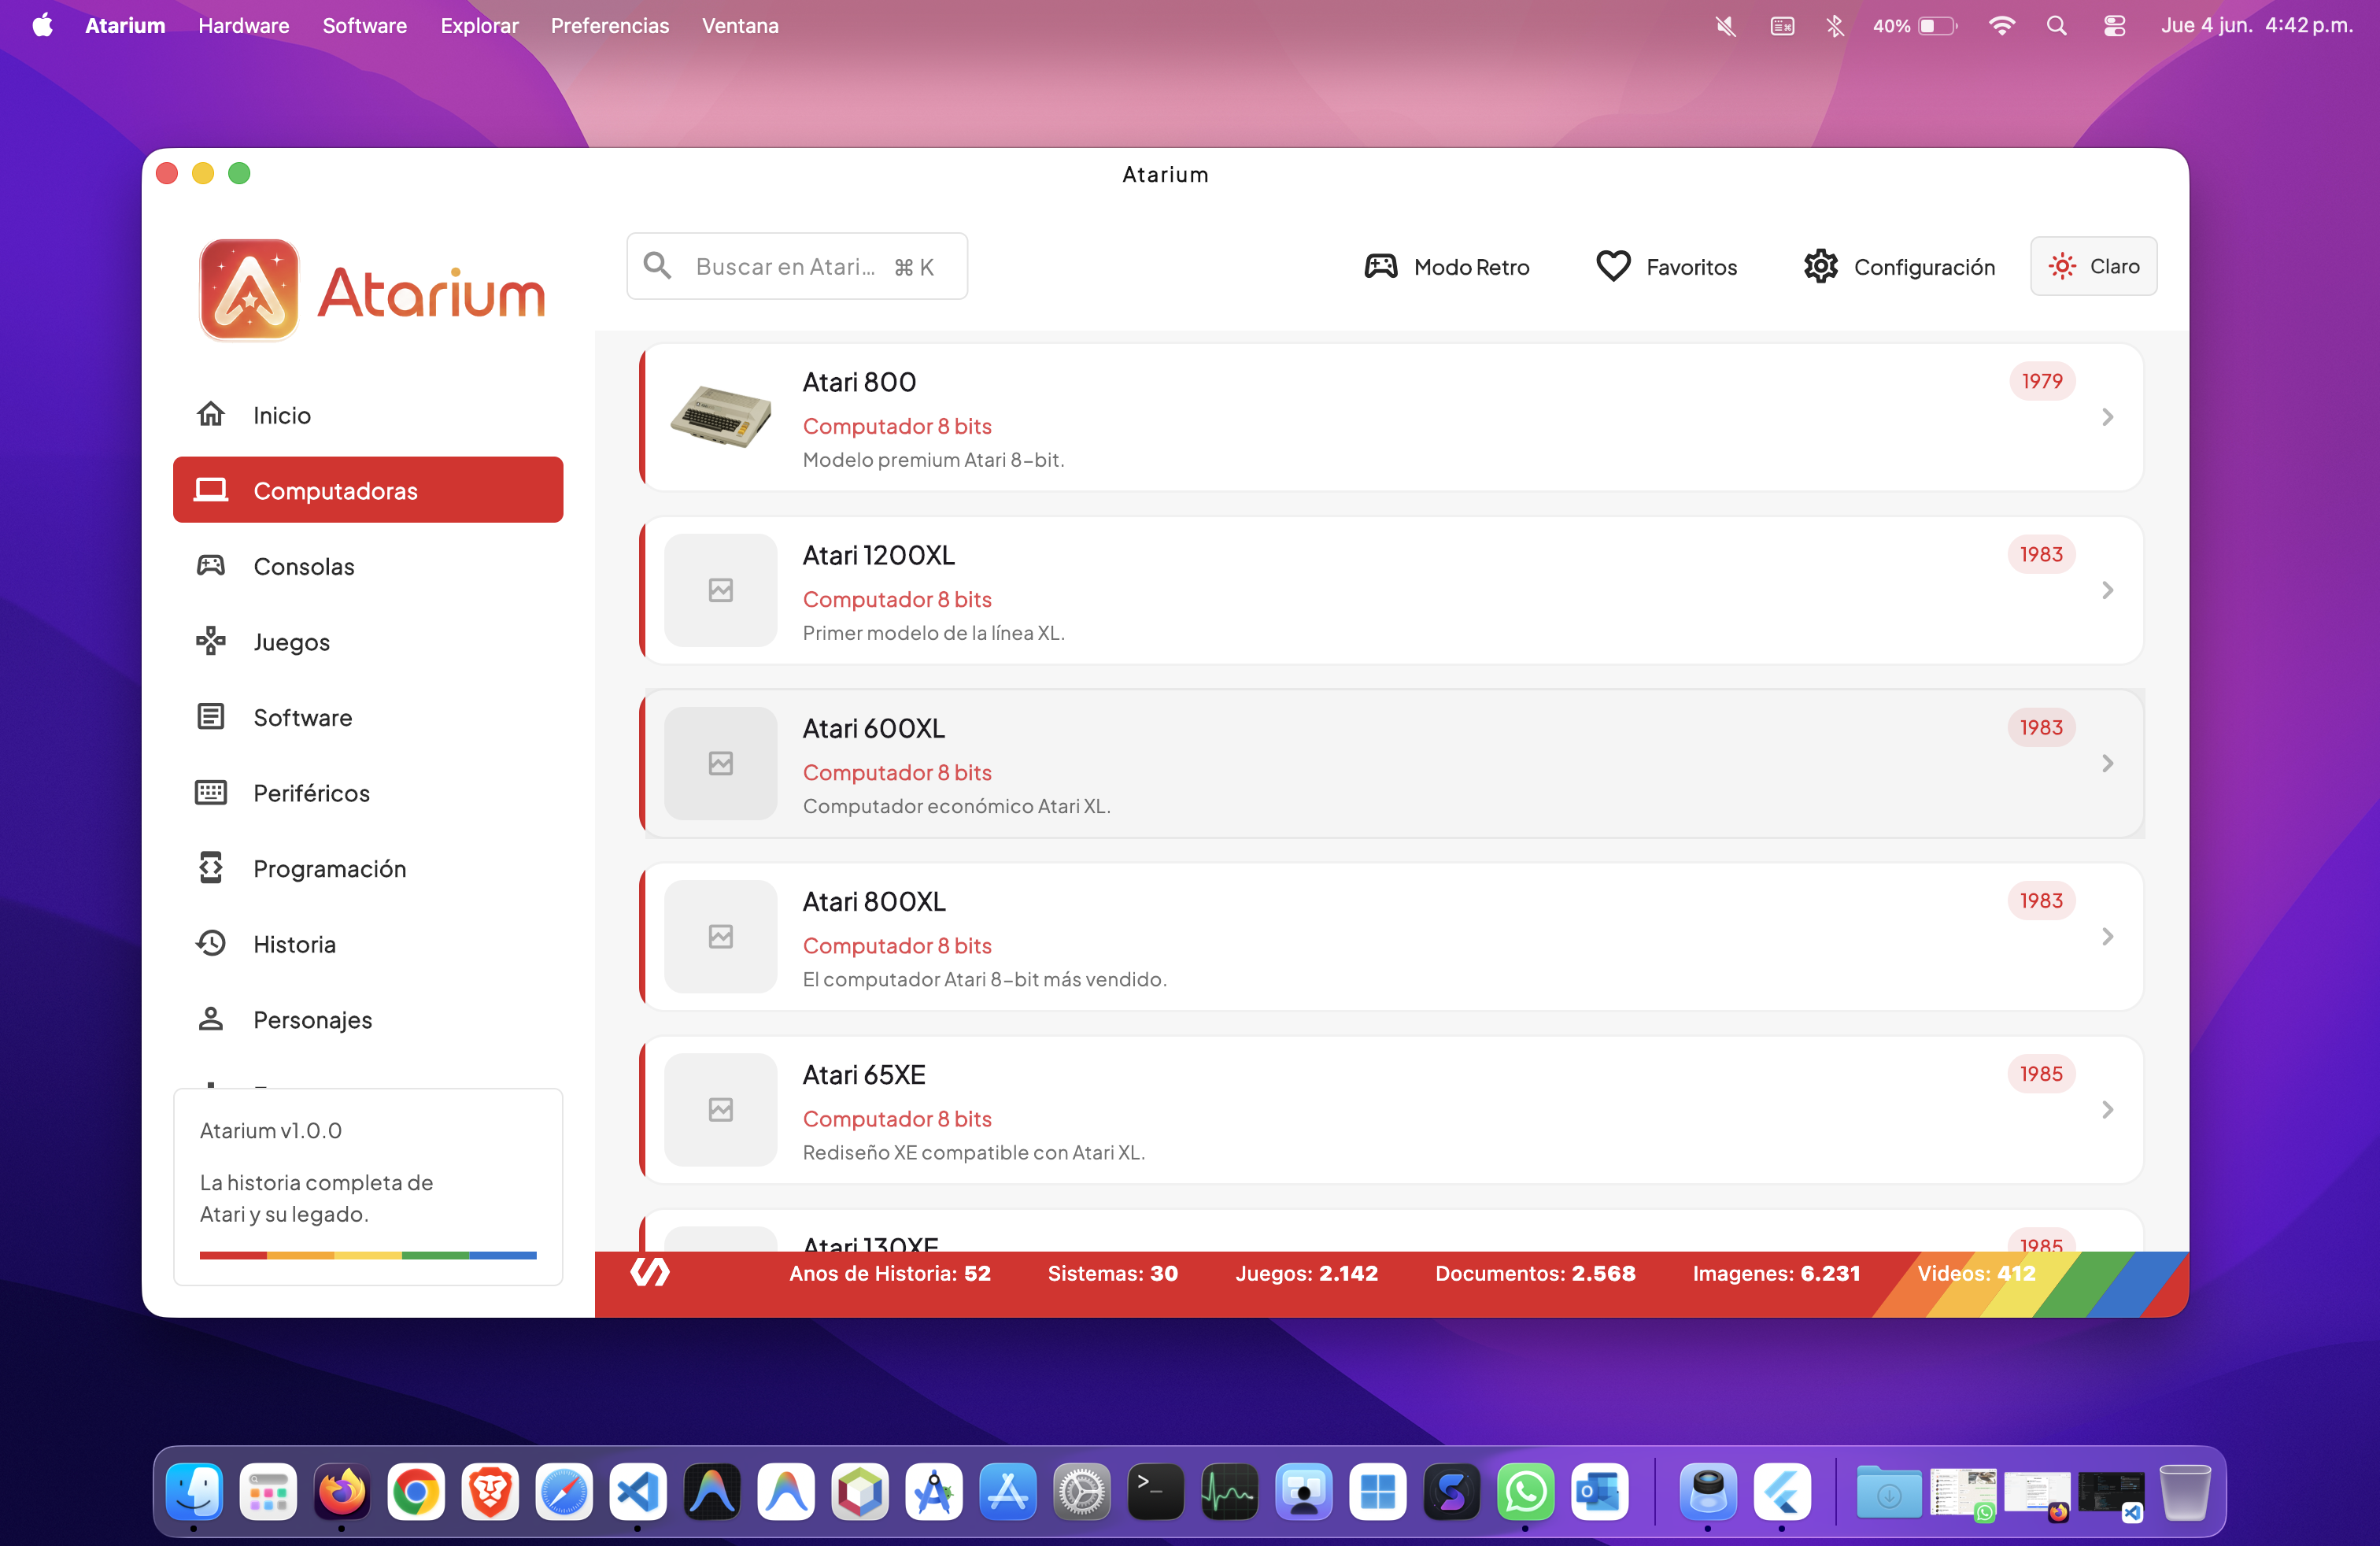Click 'Videos: 412' status entry
The width and height of the screenshot is (2380, 1546).
pos(1976,1273)
